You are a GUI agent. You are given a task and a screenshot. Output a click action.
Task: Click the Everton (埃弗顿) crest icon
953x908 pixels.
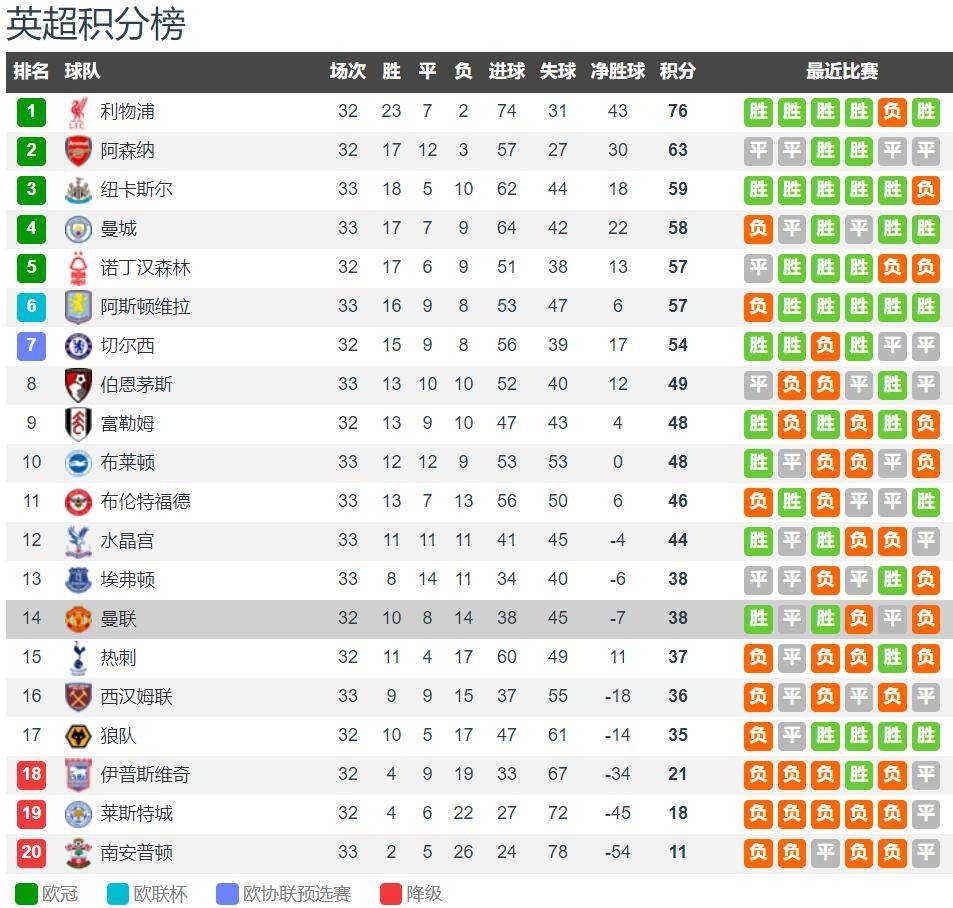[x=78, y=580]
